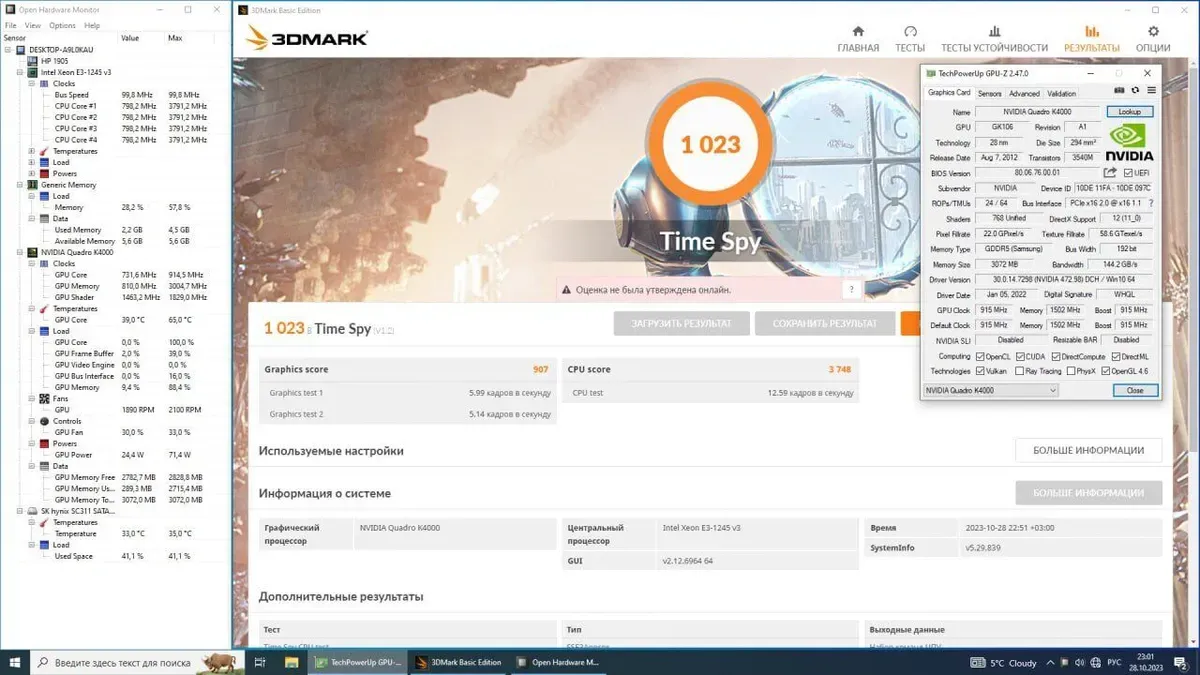
Task: Collapse the Generic Memory tree node
Action: 20,185
